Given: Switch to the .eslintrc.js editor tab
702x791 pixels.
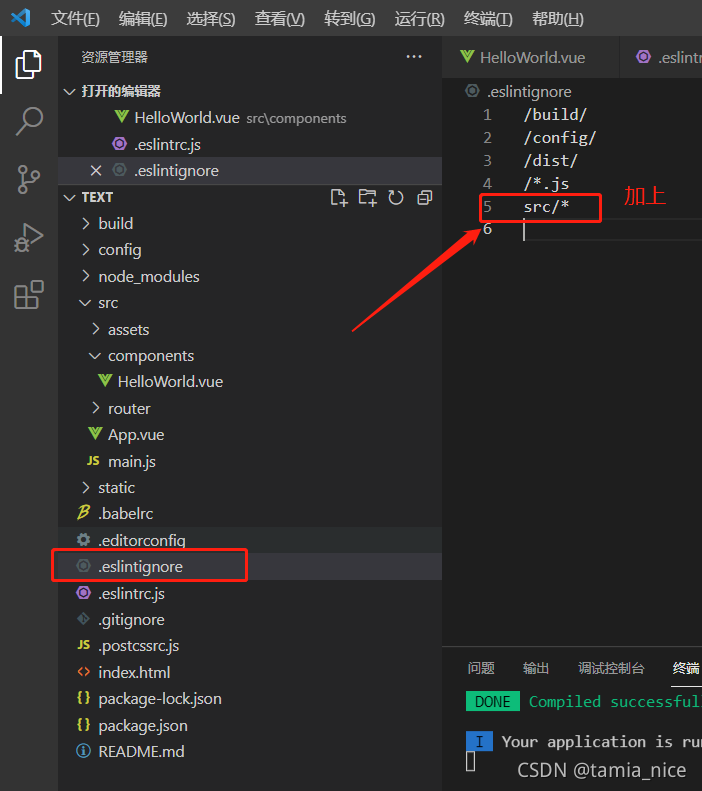Looking at the screenshot, I should (x=661, y=57).
